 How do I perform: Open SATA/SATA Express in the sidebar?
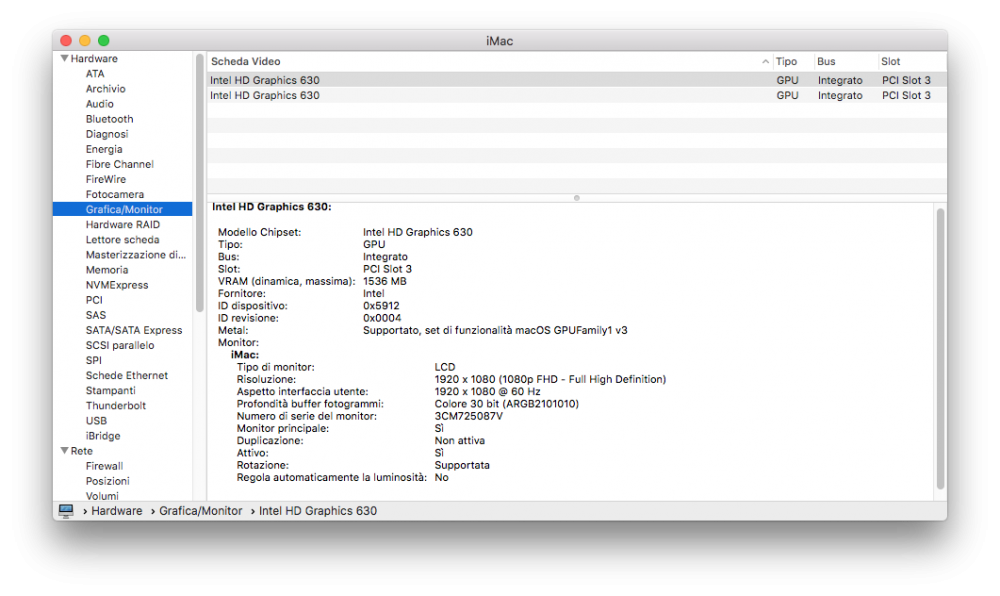tap(134, 330)
